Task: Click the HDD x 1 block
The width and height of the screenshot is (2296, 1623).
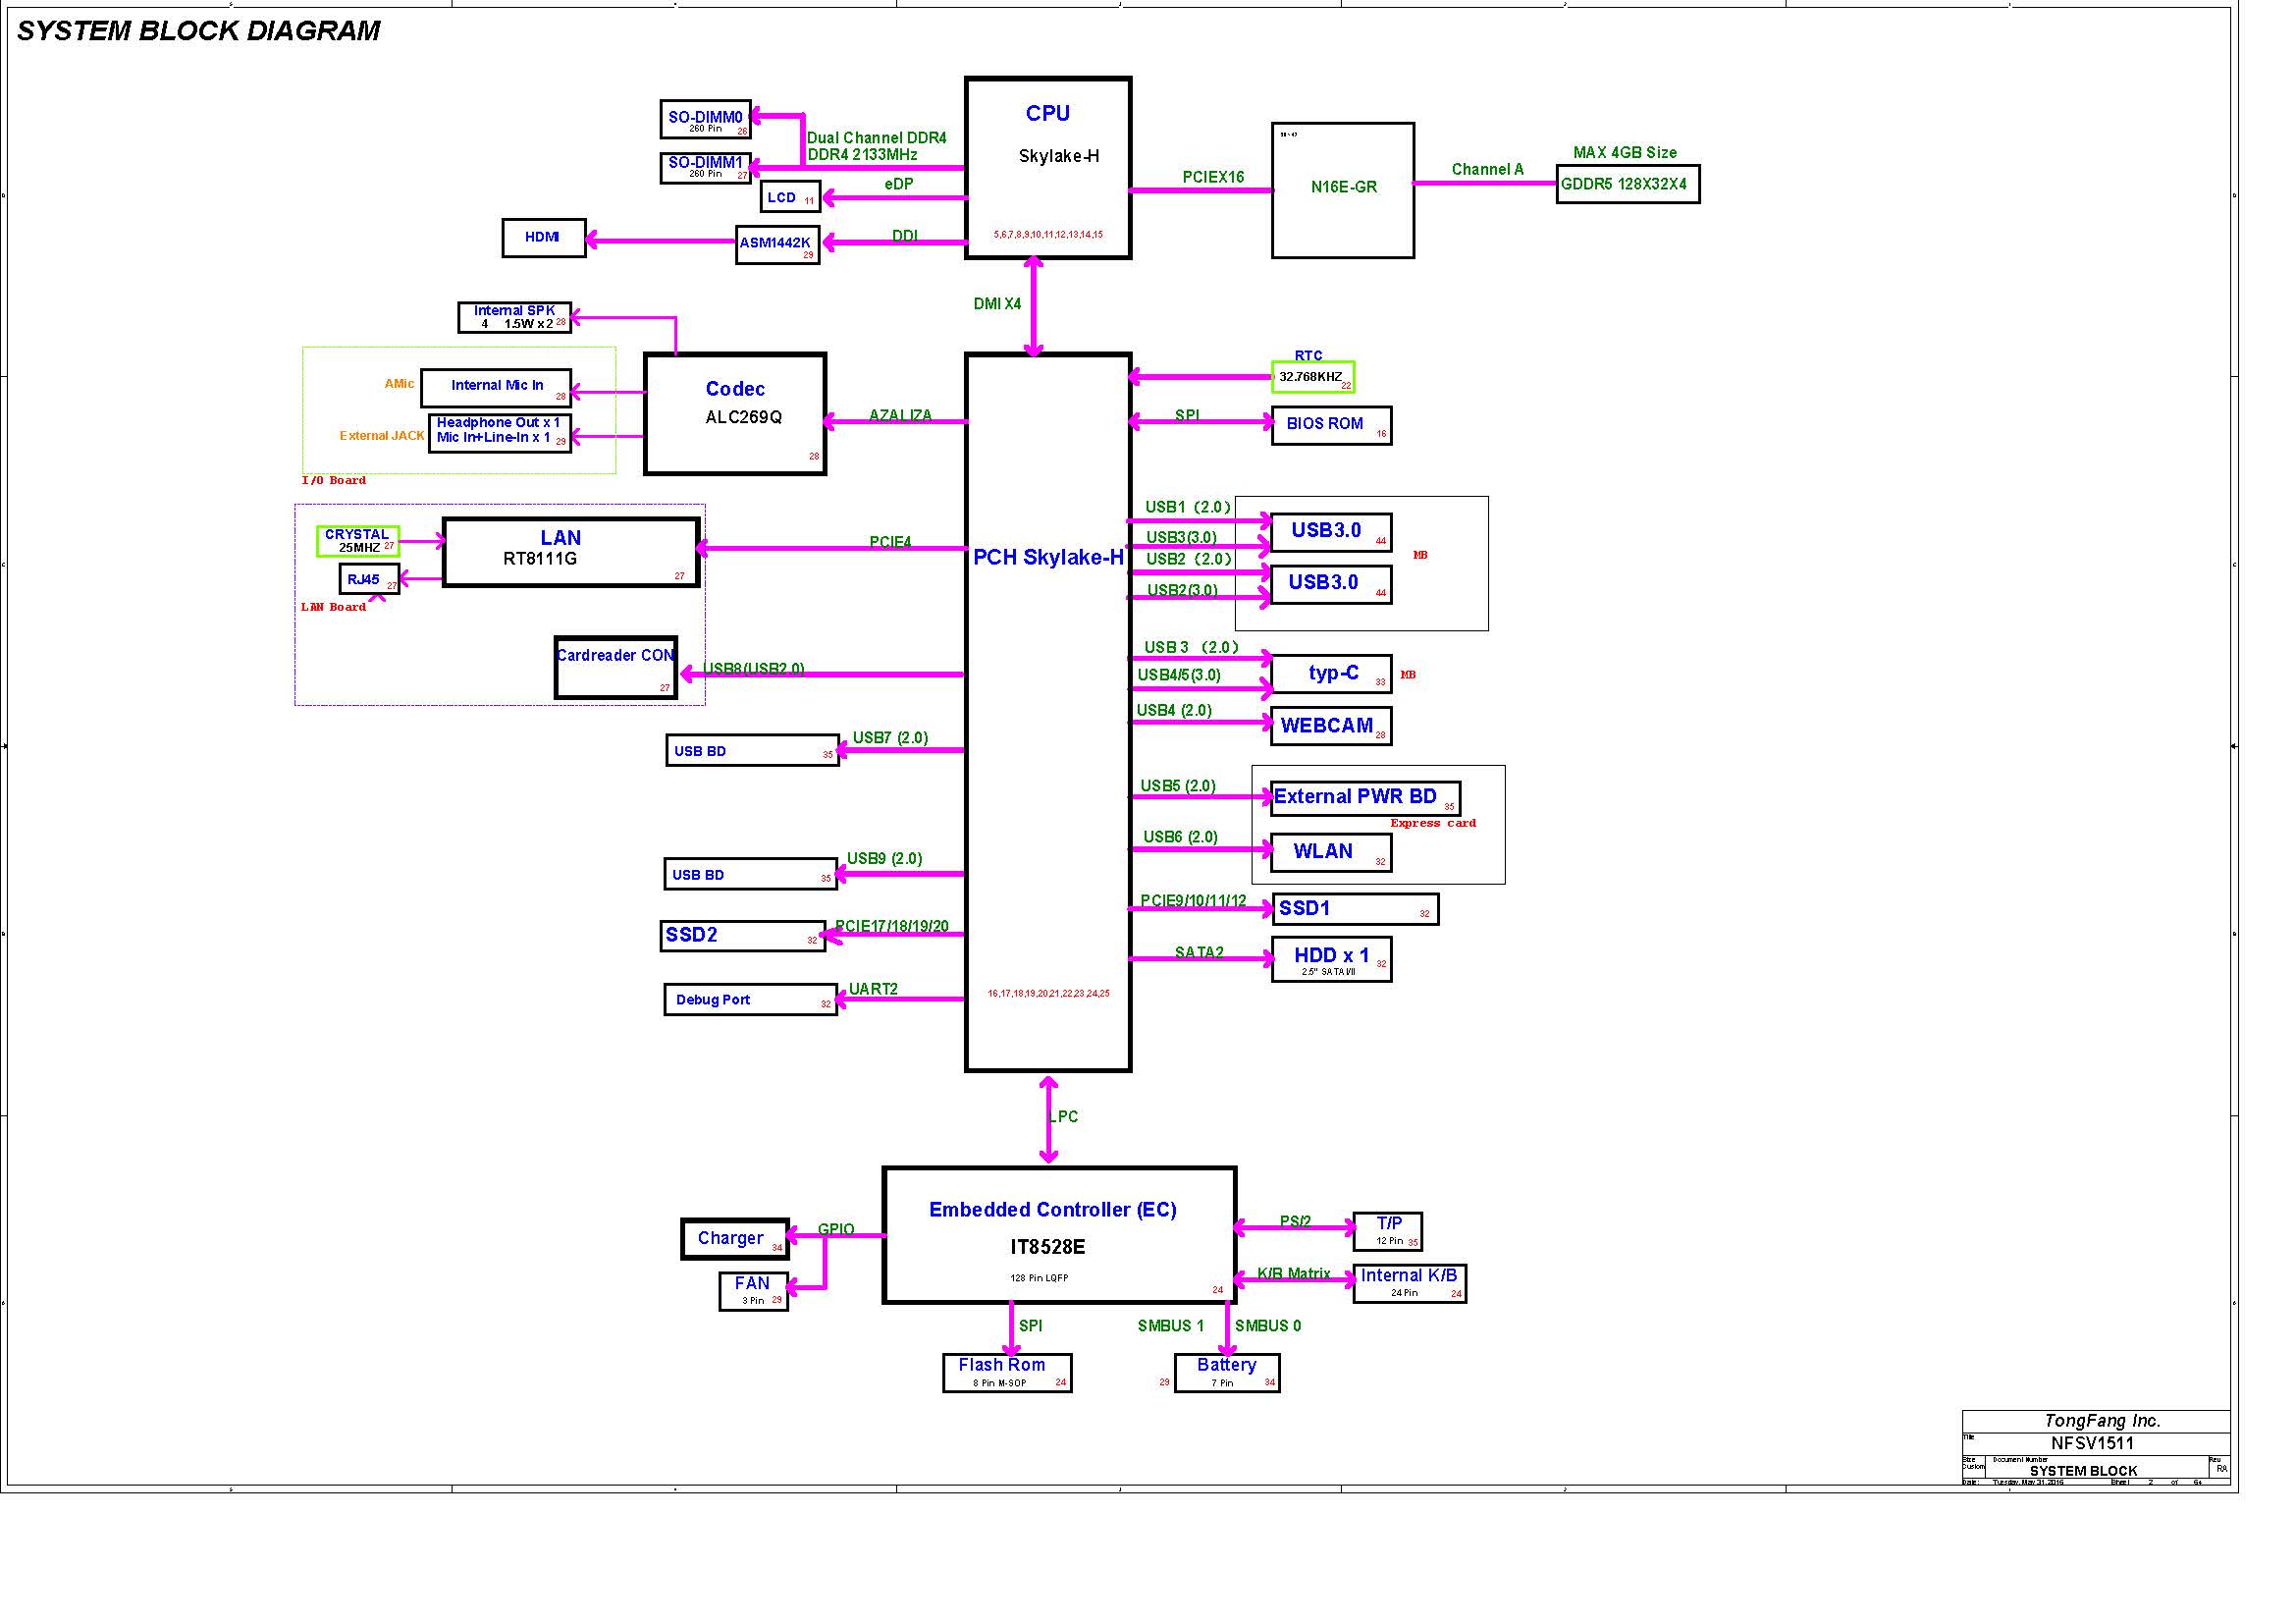Action: click(1330, 959)
